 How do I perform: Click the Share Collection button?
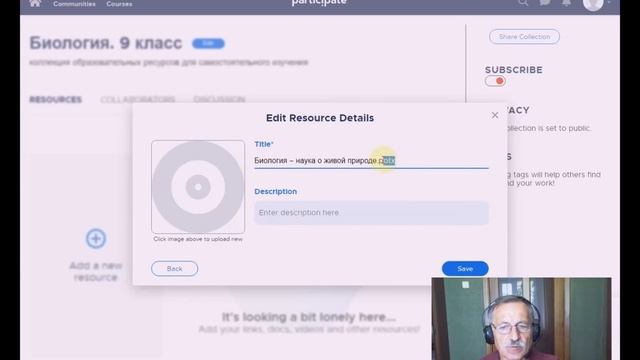click(x=524, y=37)
